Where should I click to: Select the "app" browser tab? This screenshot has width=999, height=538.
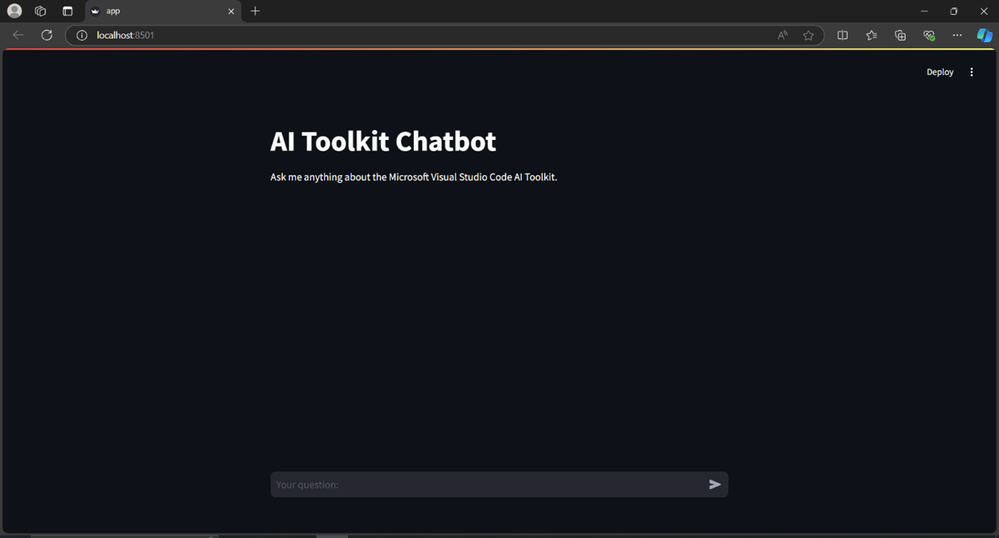pyautogui.click(x=163, y=11)
